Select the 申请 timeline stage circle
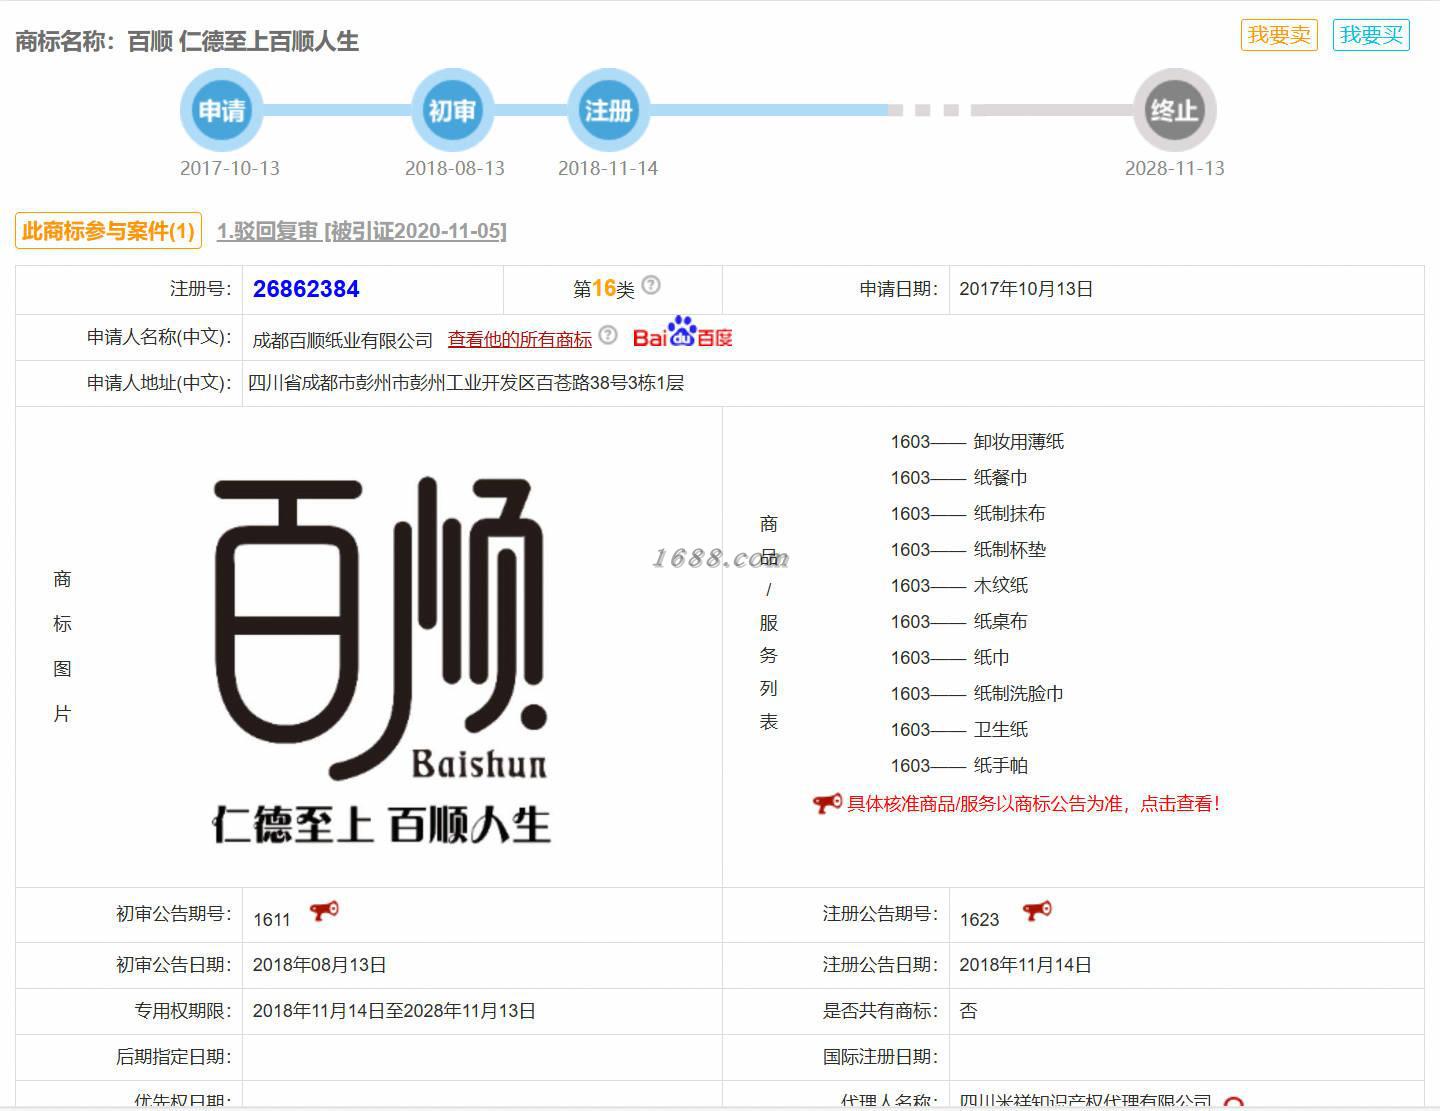The image size is (1440, 1111). (x=221, y=110)
